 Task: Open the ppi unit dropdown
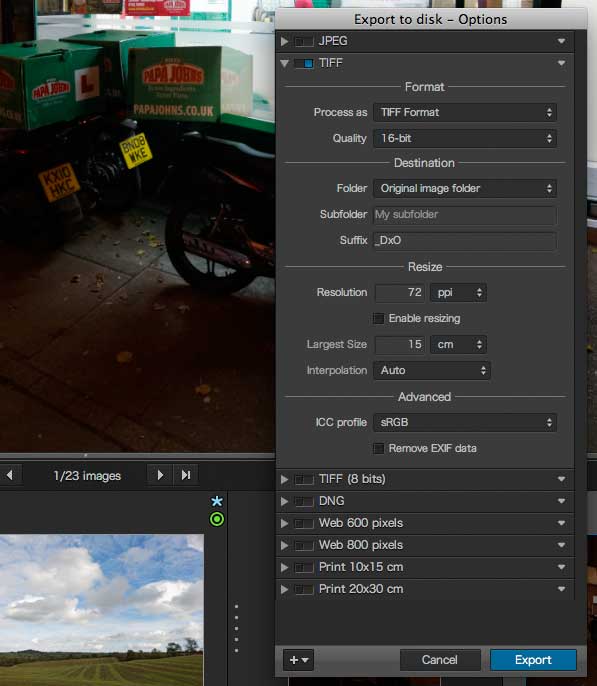(458, 292)
